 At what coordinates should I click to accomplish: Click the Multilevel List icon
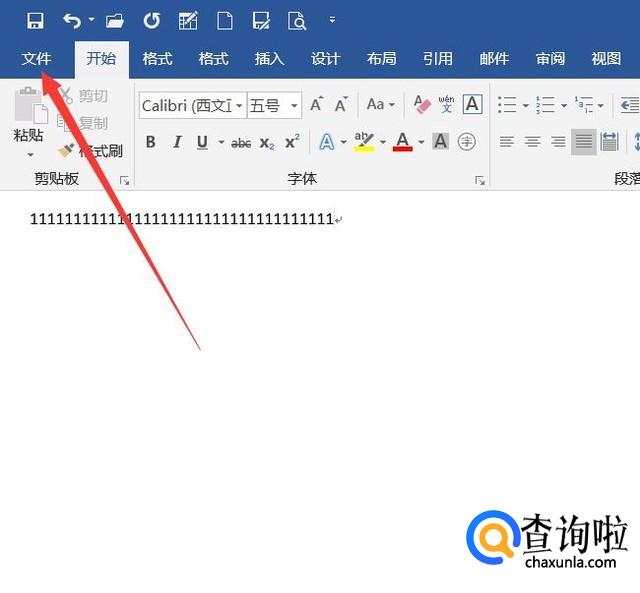(x=584, y=104)
